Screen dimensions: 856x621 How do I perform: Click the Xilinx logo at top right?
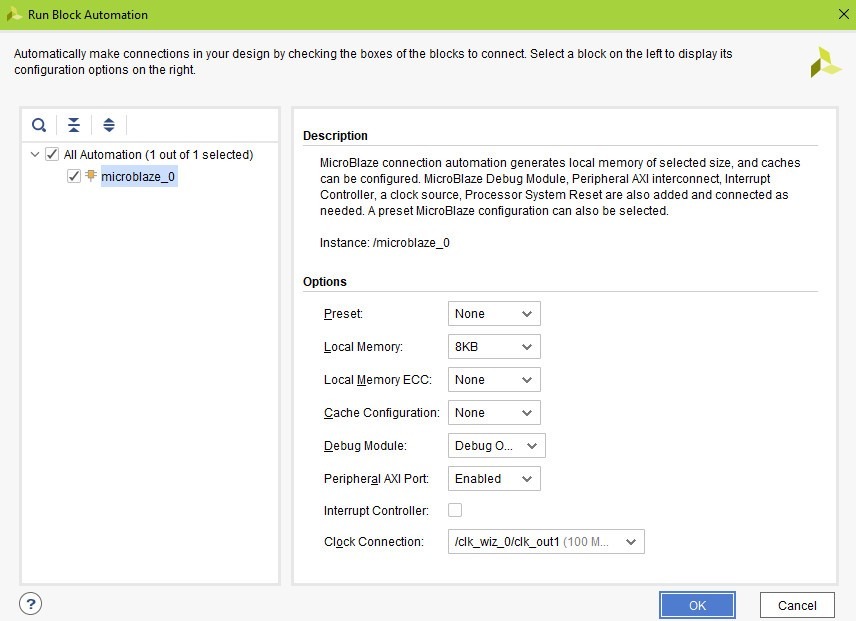825,61
